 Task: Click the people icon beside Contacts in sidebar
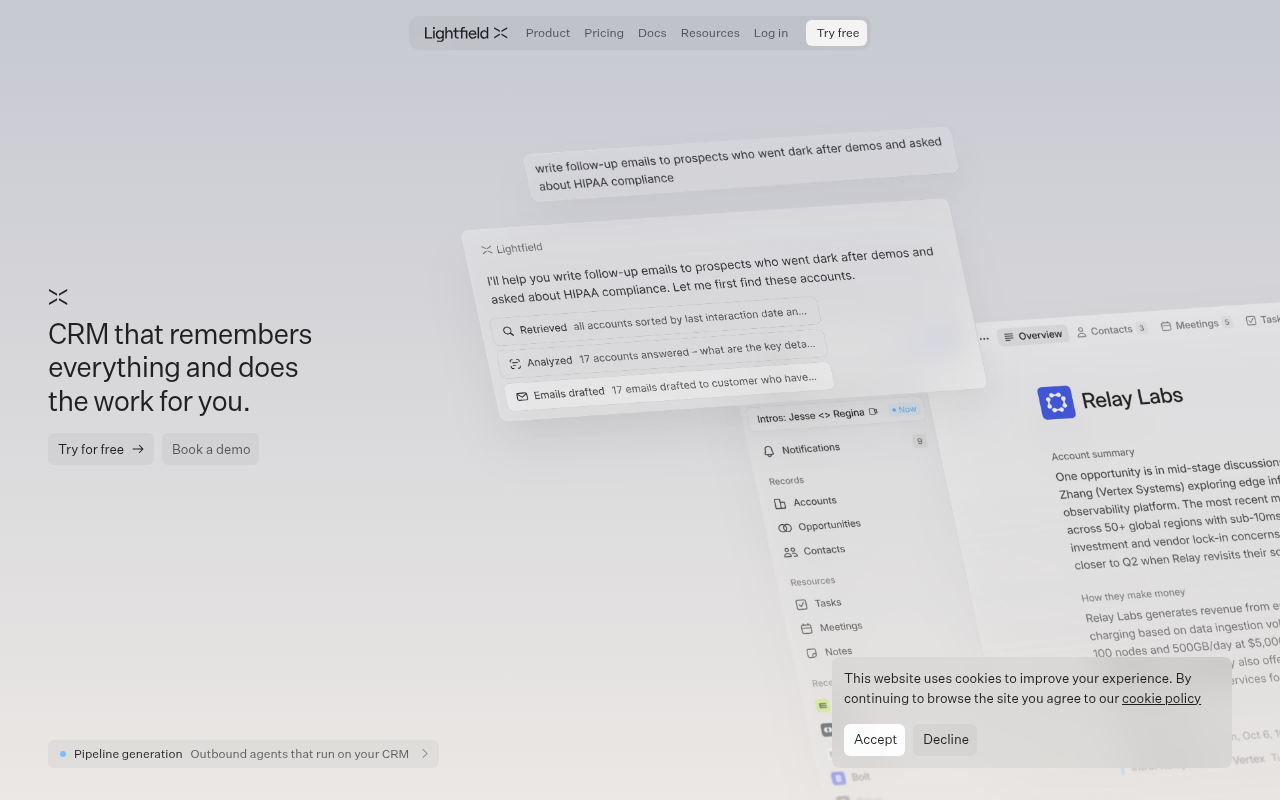pos(790,552)
